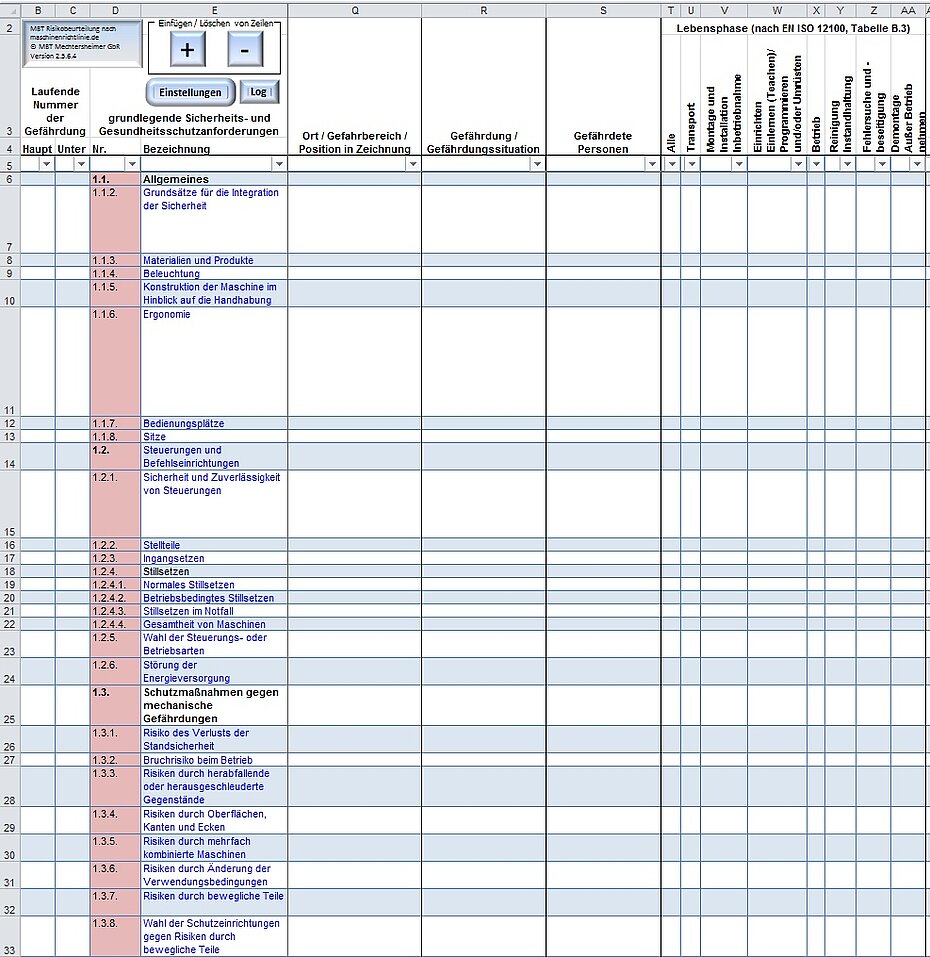The image size is (930, 957).
Task: Open the Haupt column filter dropdown
Action: click(46, 164)
